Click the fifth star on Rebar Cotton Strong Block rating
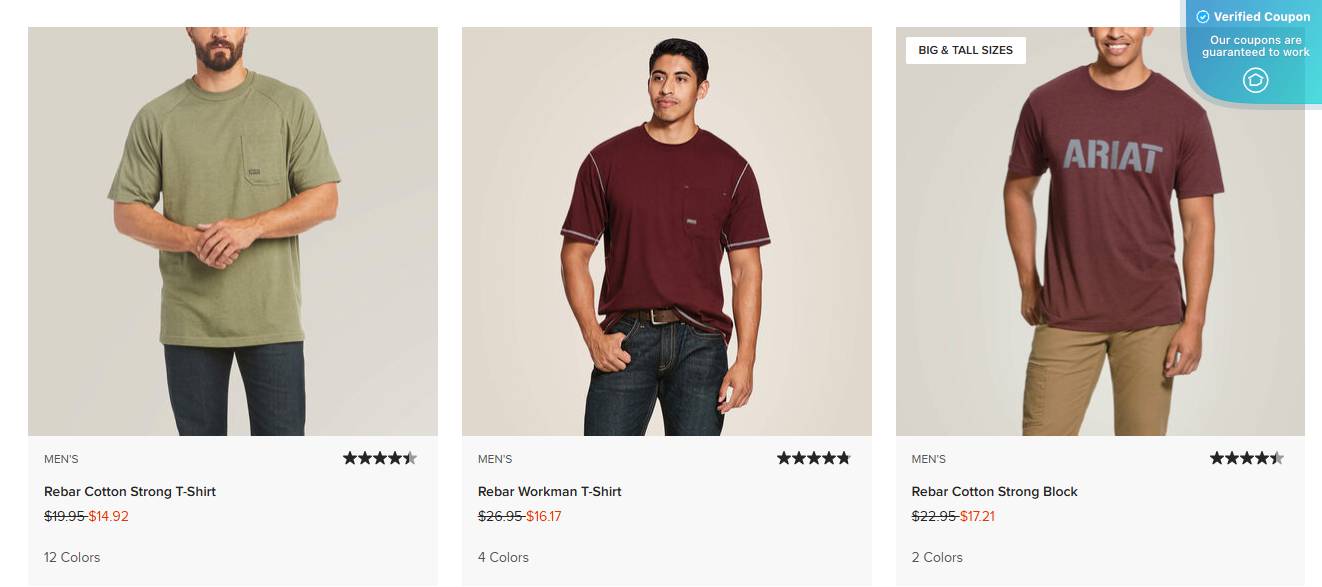 coord(1275,457)
